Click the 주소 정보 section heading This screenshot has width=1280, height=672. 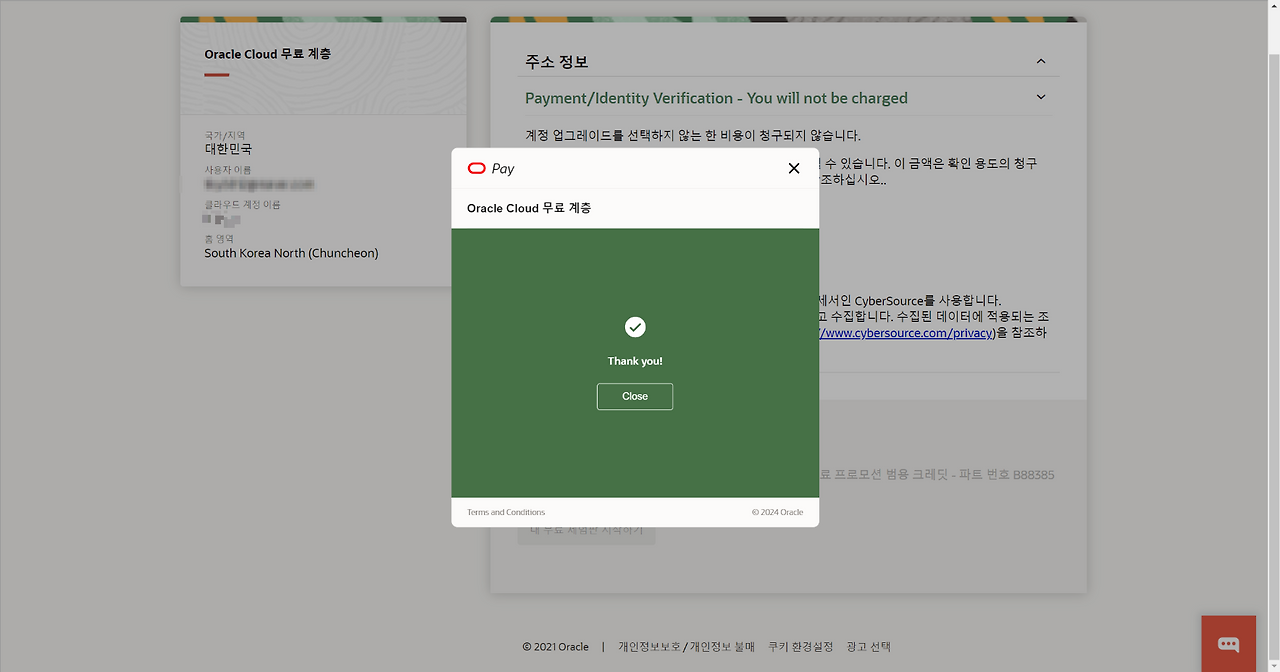557,62
